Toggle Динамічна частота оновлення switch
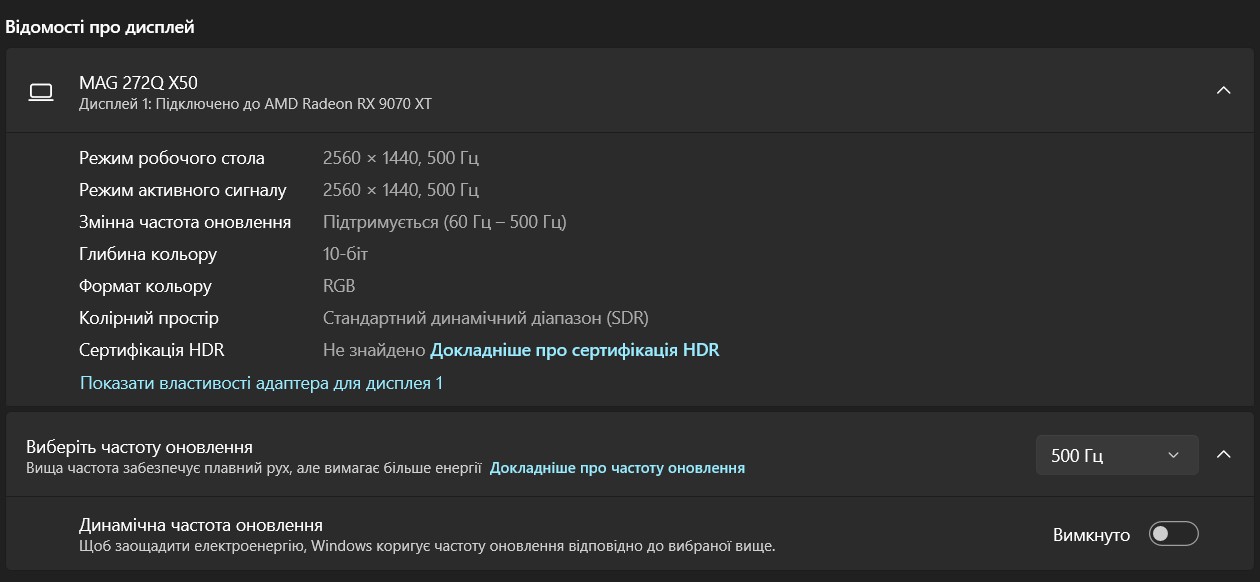Screen dimensions: 1260x582 point(1173,534)
